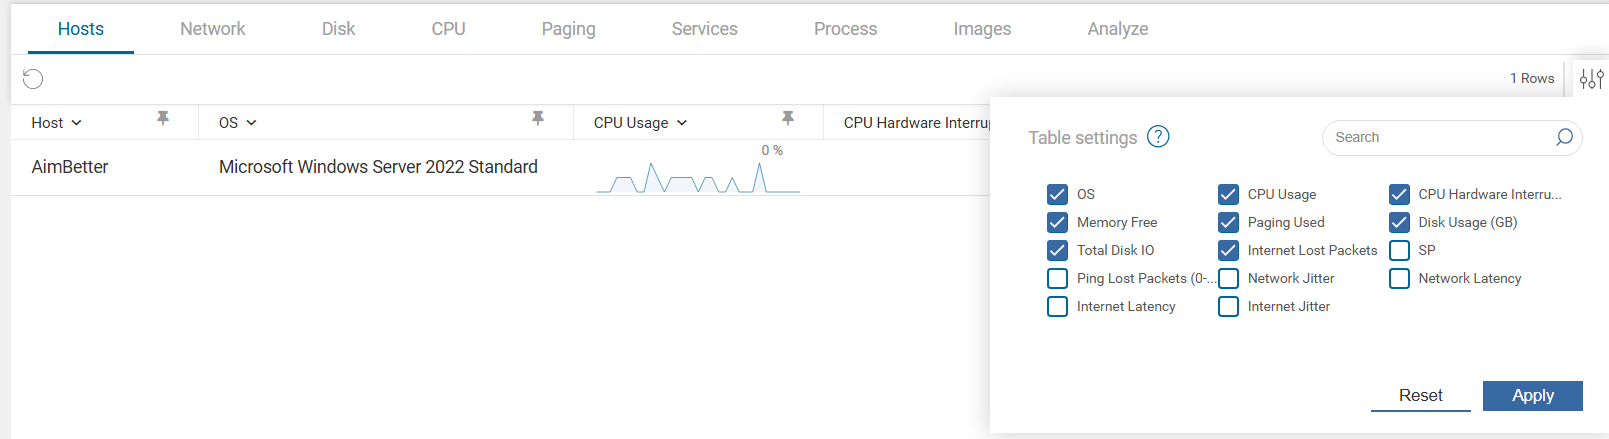Open the Services tab
Viewport: 1609px width, 439px height.
click(704, 29)
